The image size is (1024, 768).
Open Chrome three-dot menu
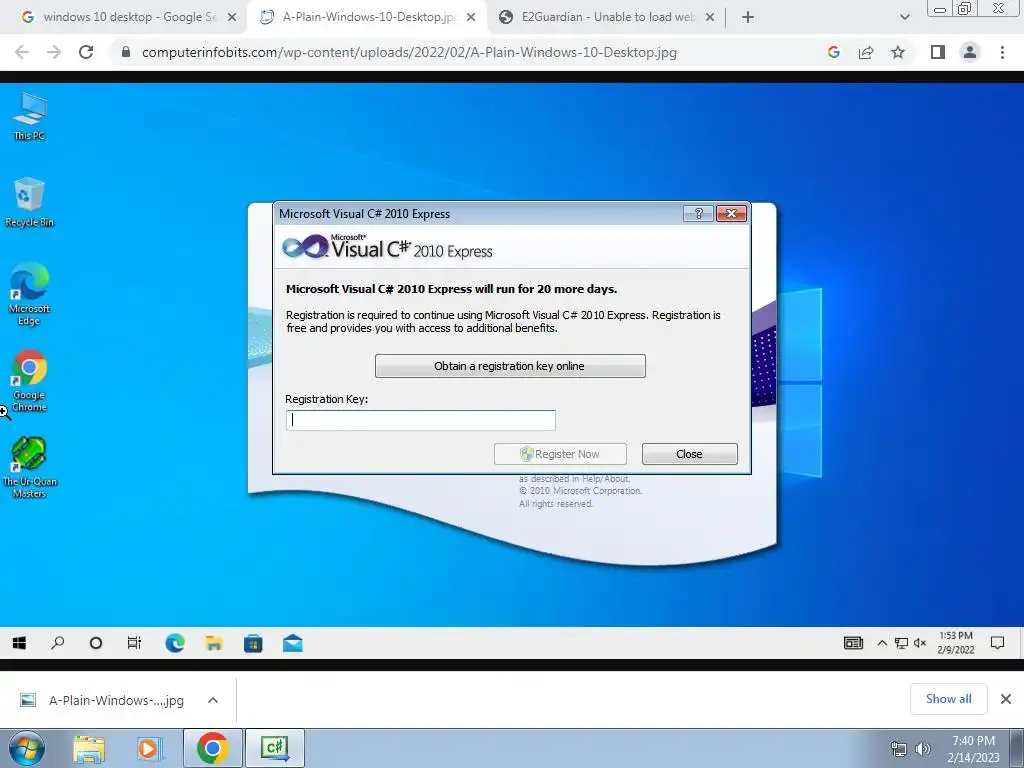(1002, 52)
